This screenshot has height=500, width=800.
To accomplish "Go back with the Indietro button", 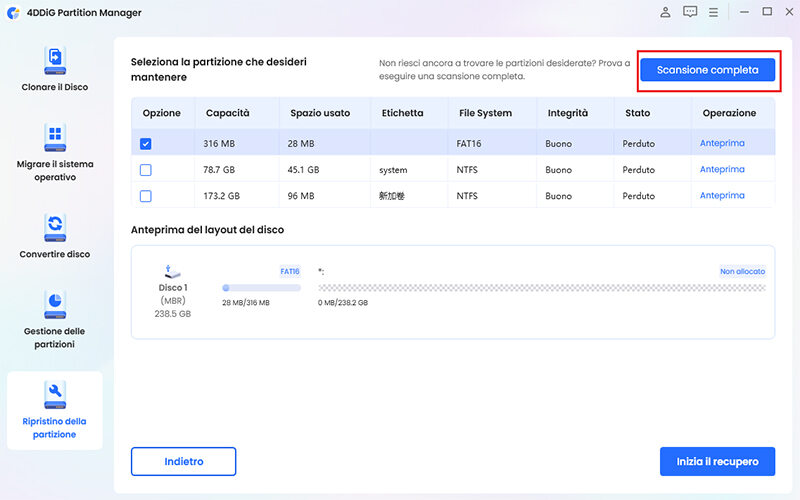I will (183, 461).
